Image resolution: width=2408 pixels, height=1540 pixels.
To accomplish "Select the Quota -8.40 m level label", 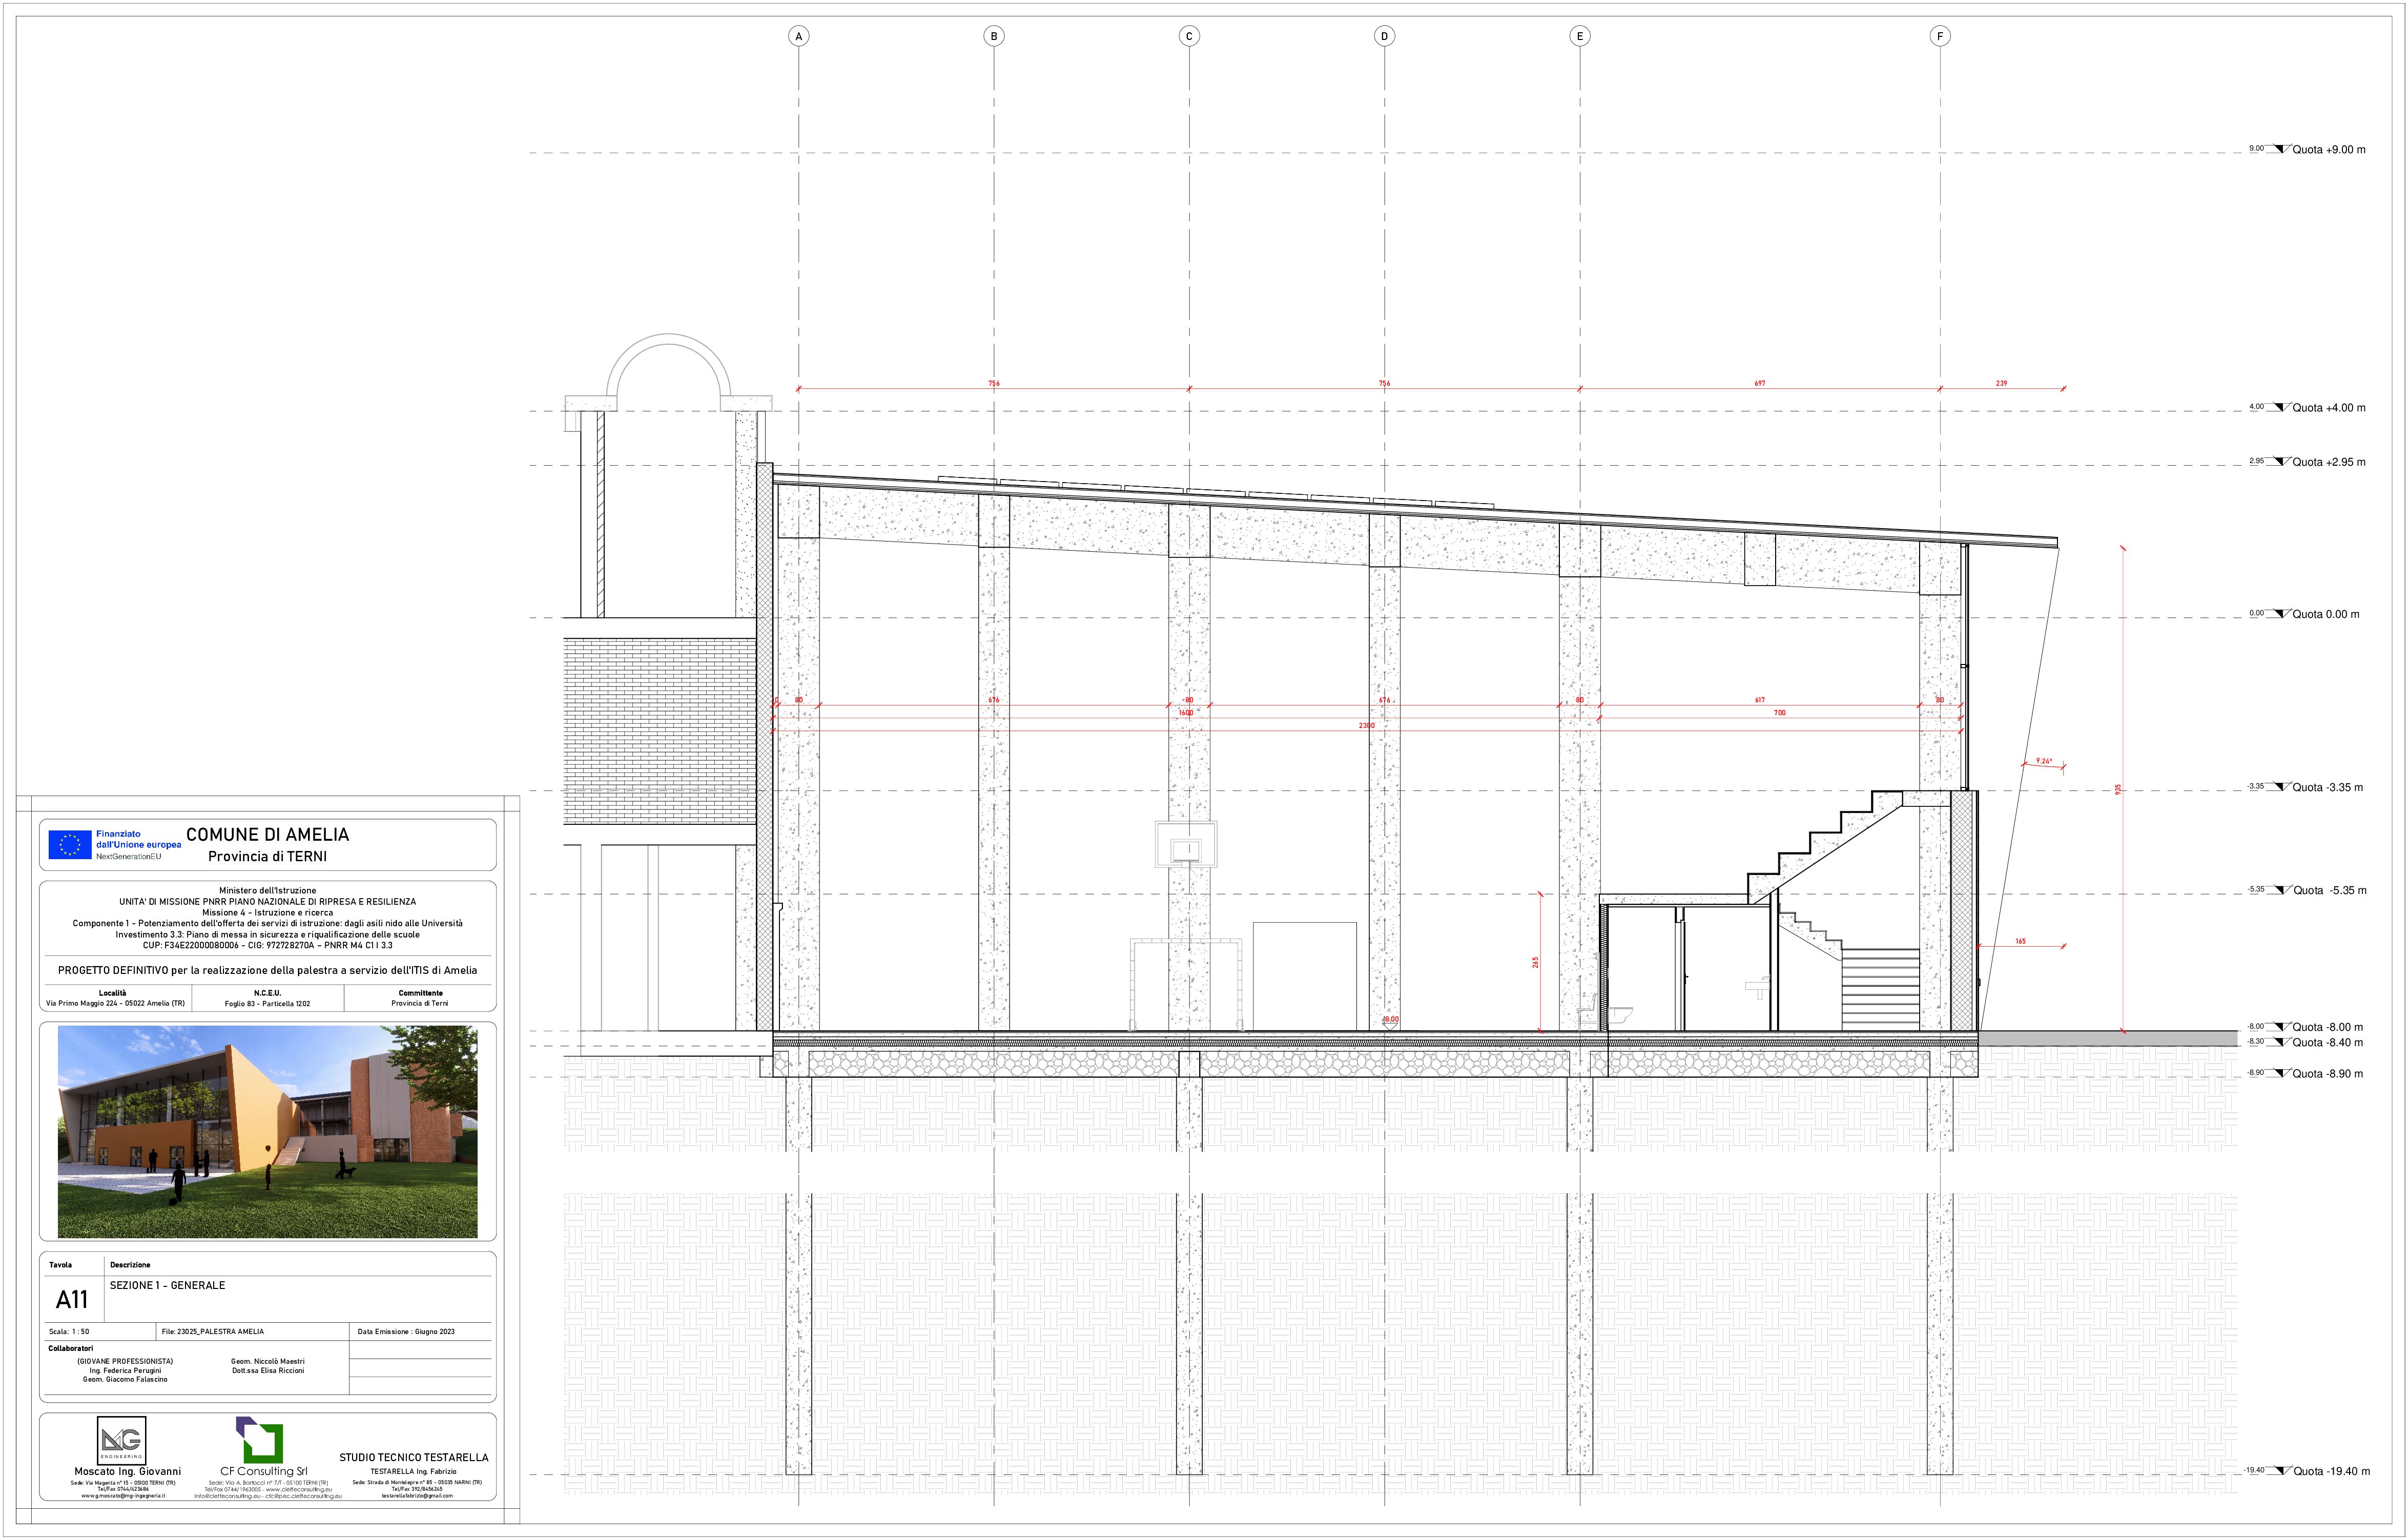I will 2328,1042.
